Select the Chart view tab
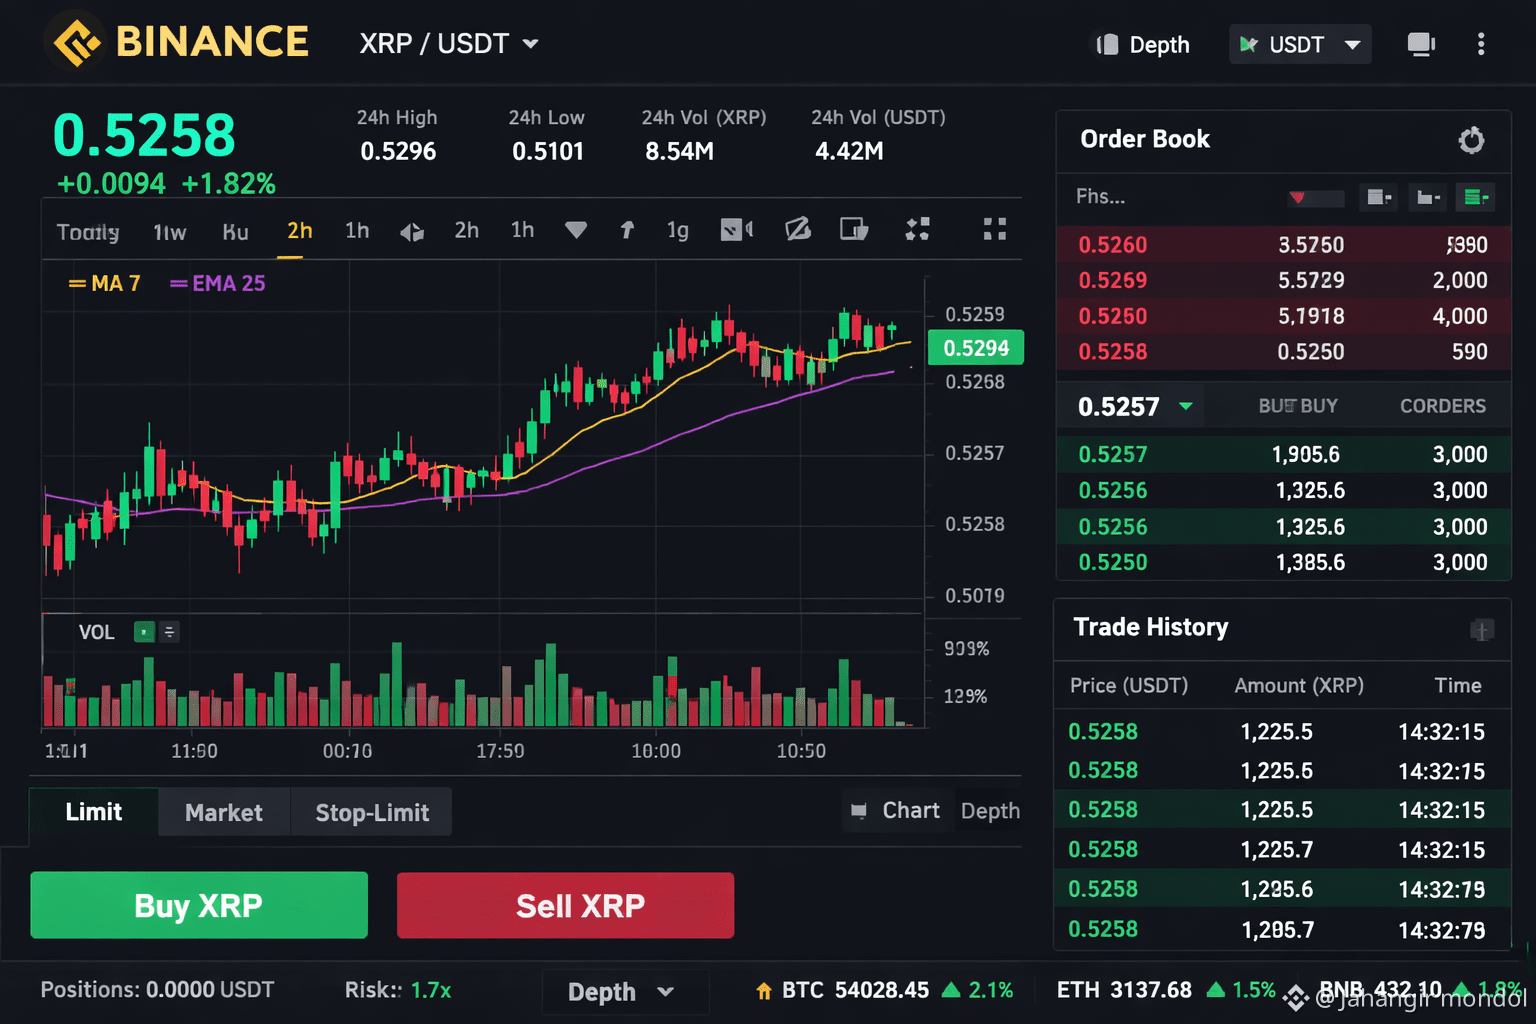The height and width of the screenshot is (1024, 1536). point(896,811)
